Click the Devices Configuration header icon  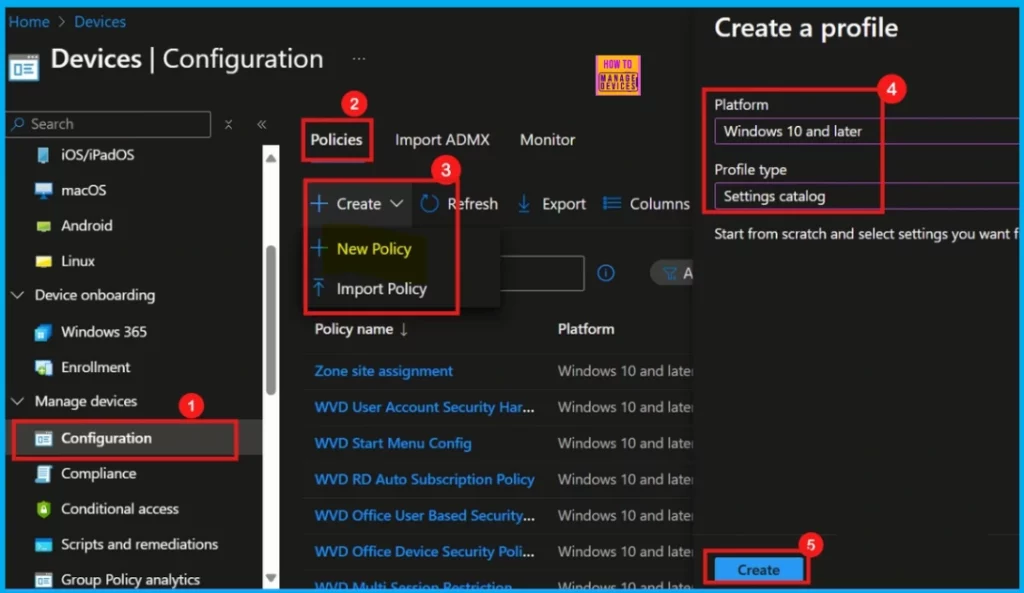pyautogui.click(x=24, y=67)
